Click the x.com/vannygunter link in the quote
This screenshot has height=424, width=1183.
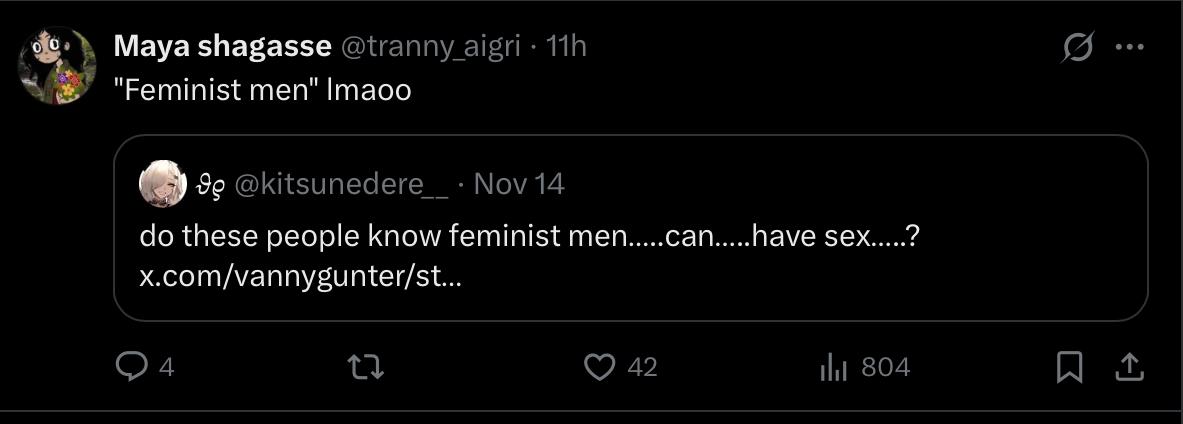300,276
